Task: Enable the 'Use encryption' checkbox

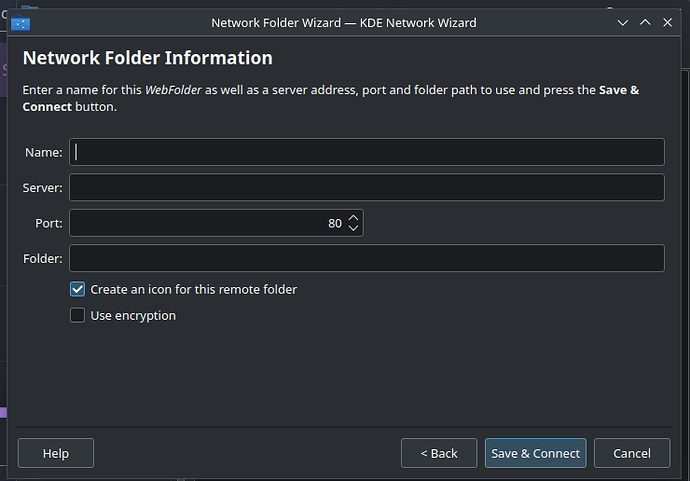Action: [x=78, y=315]
